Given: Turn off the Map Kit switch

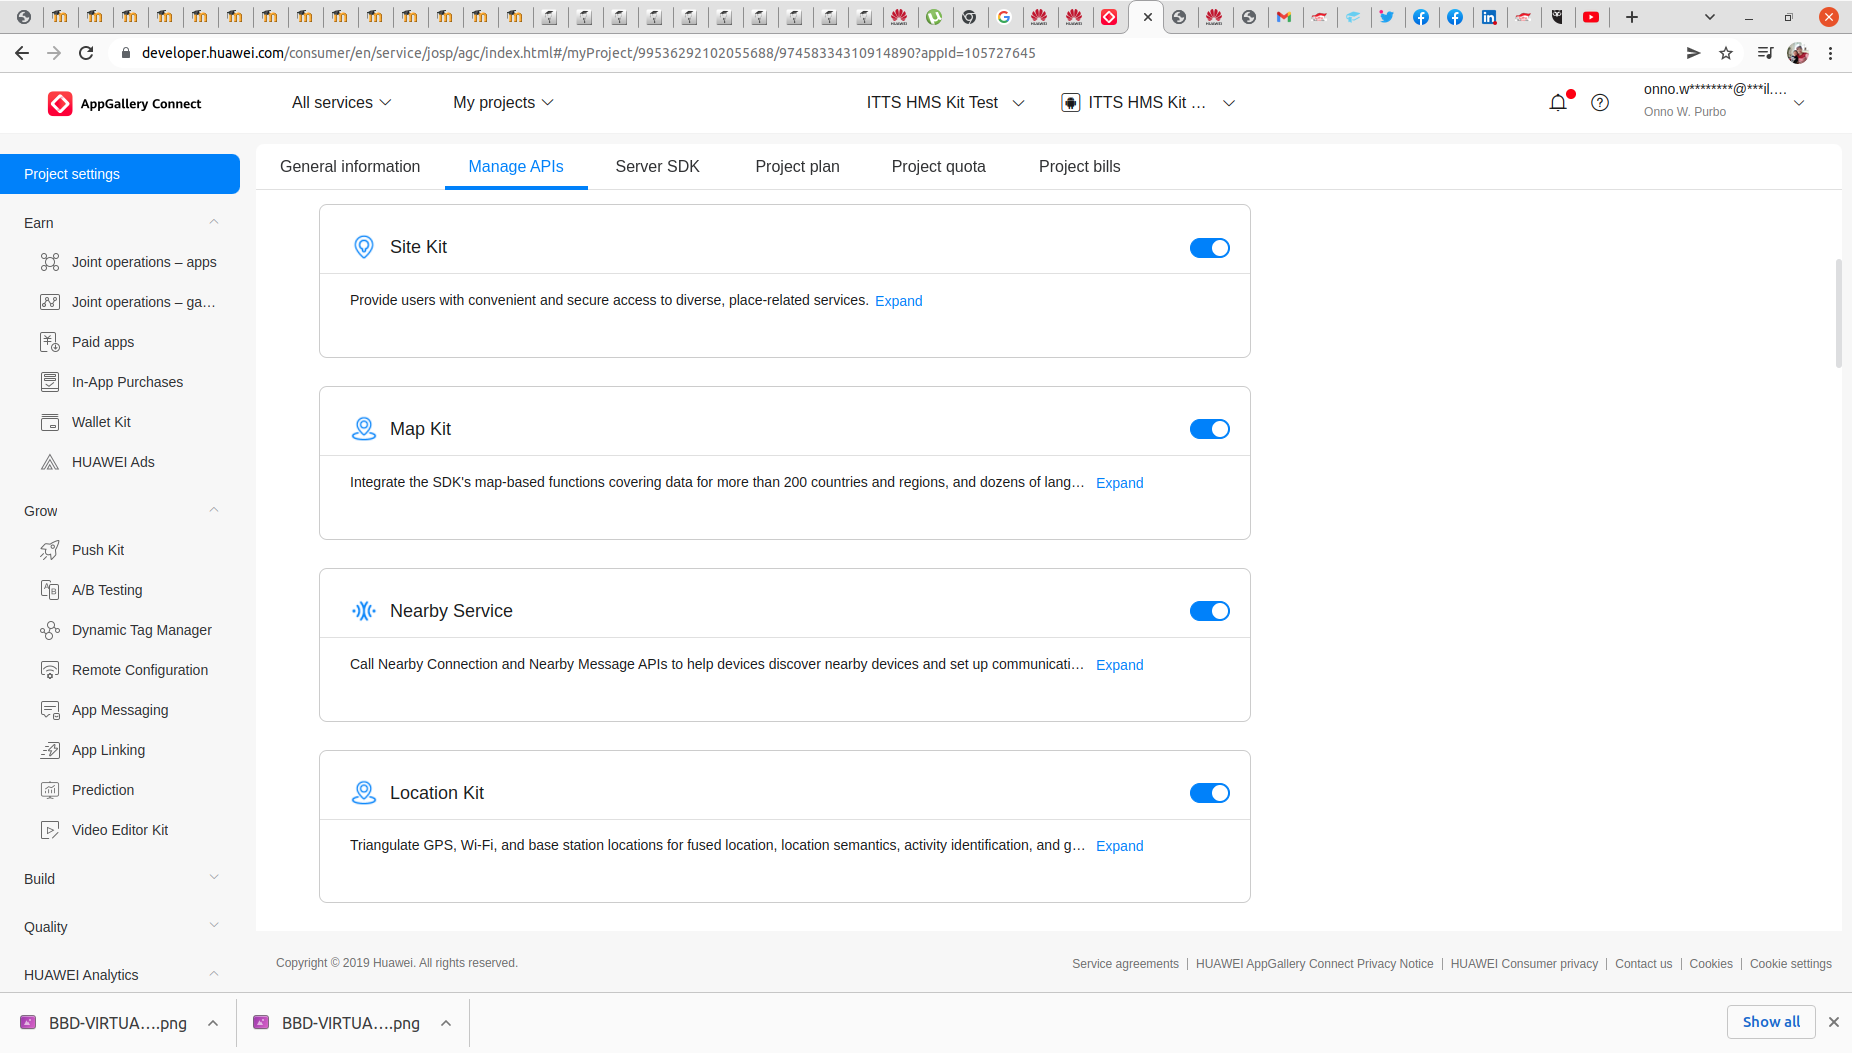Looking at the screenshot, I should [x=1209, y=429].
